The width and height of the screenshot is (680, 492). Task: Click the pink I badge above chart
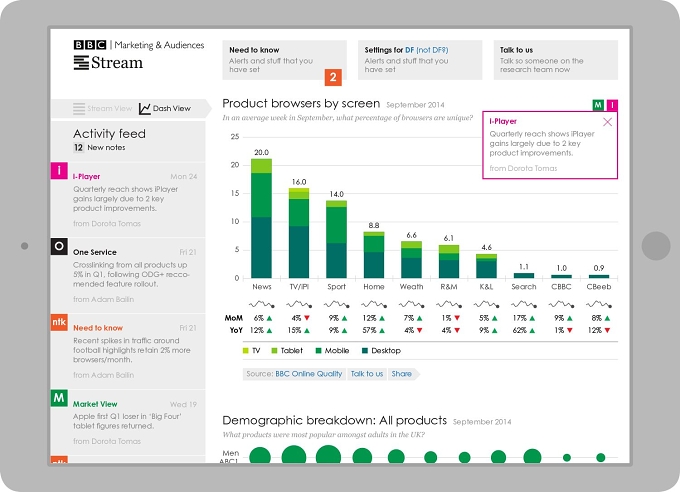612,105
